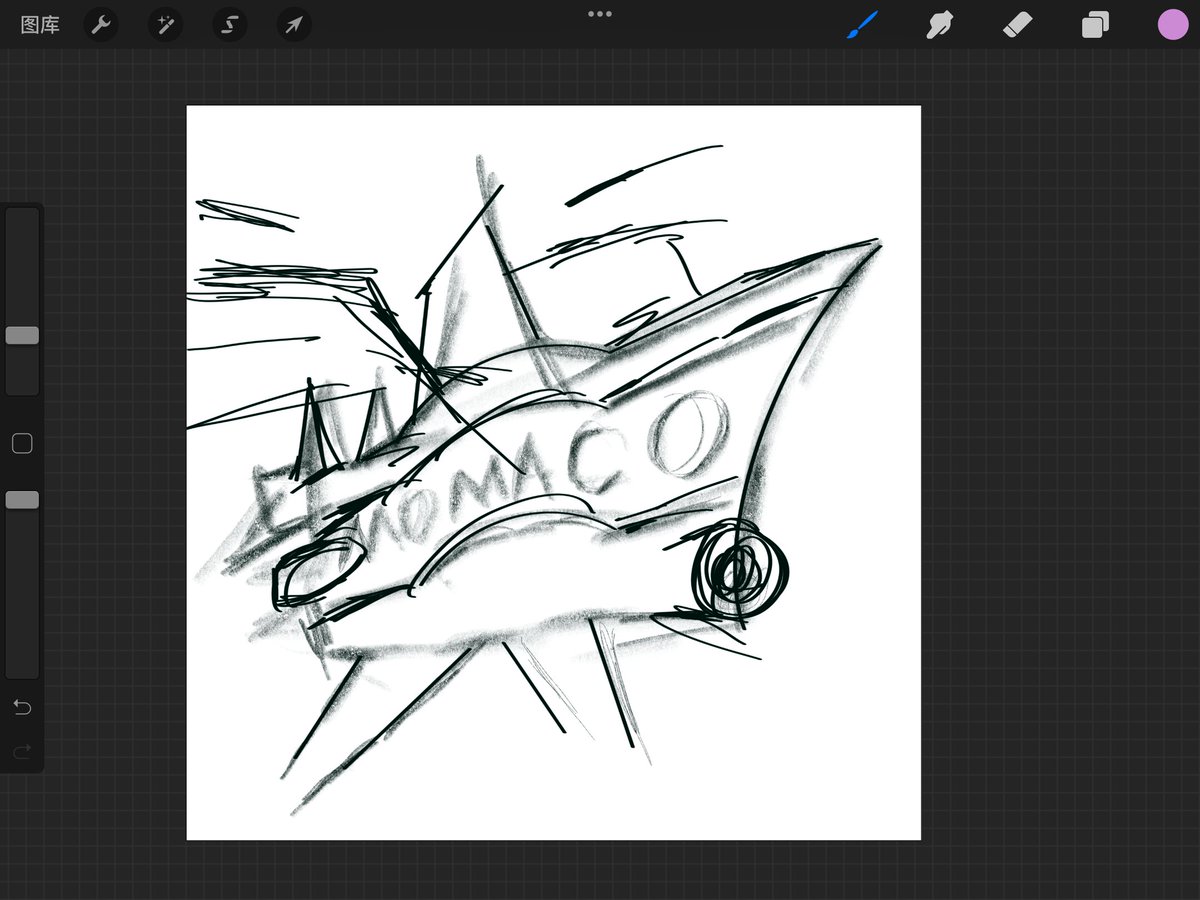Viewport: 1200px width, 900px height.
Task: Select the Smudge tool
Action: click(x=940, y=25)
